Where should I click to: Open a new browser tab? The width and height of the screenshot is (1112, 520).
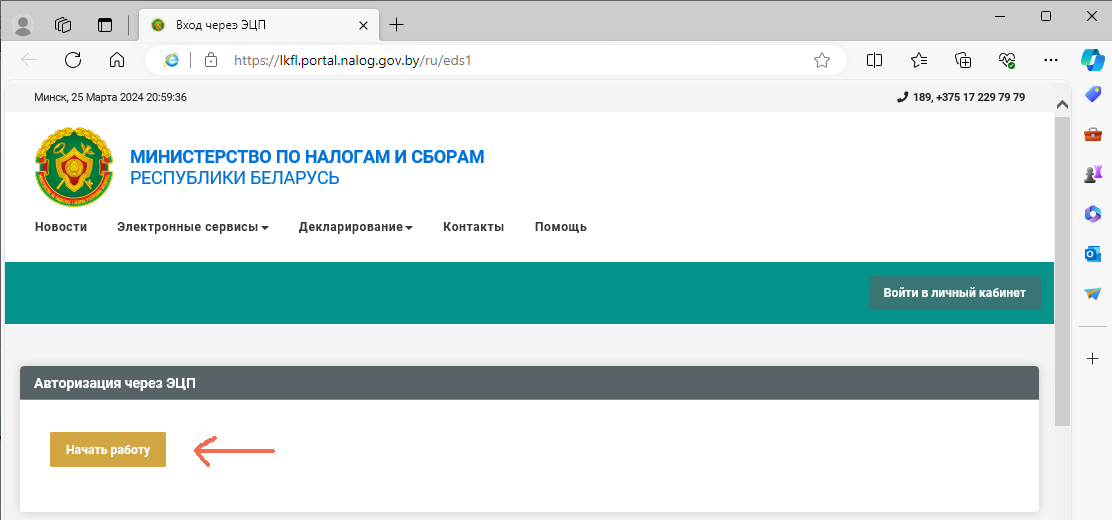pyautogui.click(x=396, y=25)
